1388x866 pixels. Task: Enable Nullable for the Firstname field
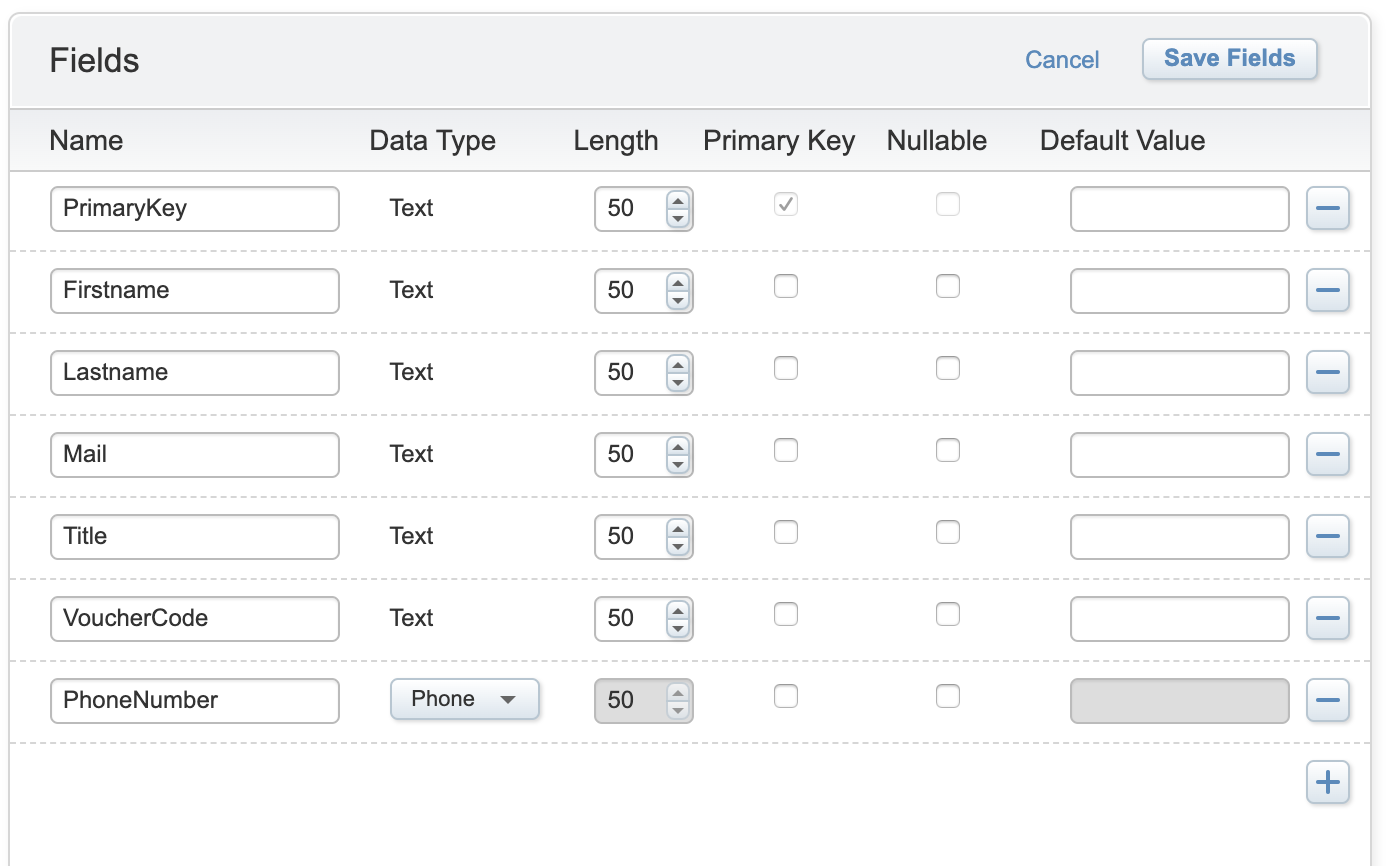point(948,287)
